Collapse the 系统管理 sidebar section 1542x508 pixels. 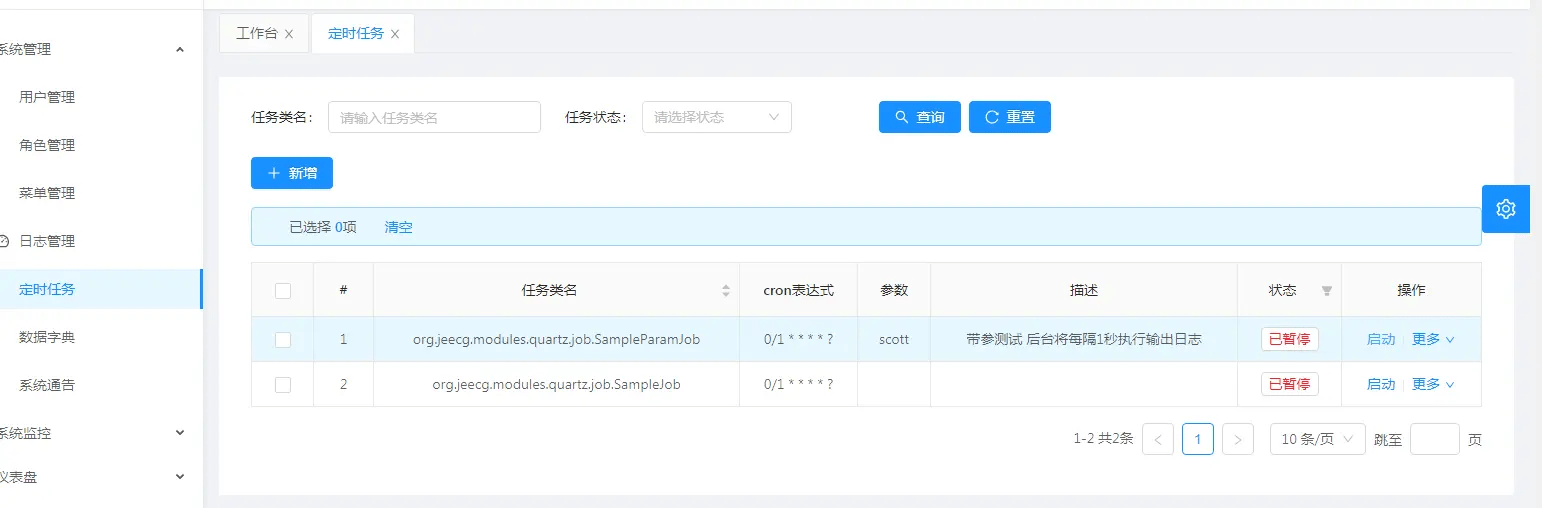coord(180,49)
